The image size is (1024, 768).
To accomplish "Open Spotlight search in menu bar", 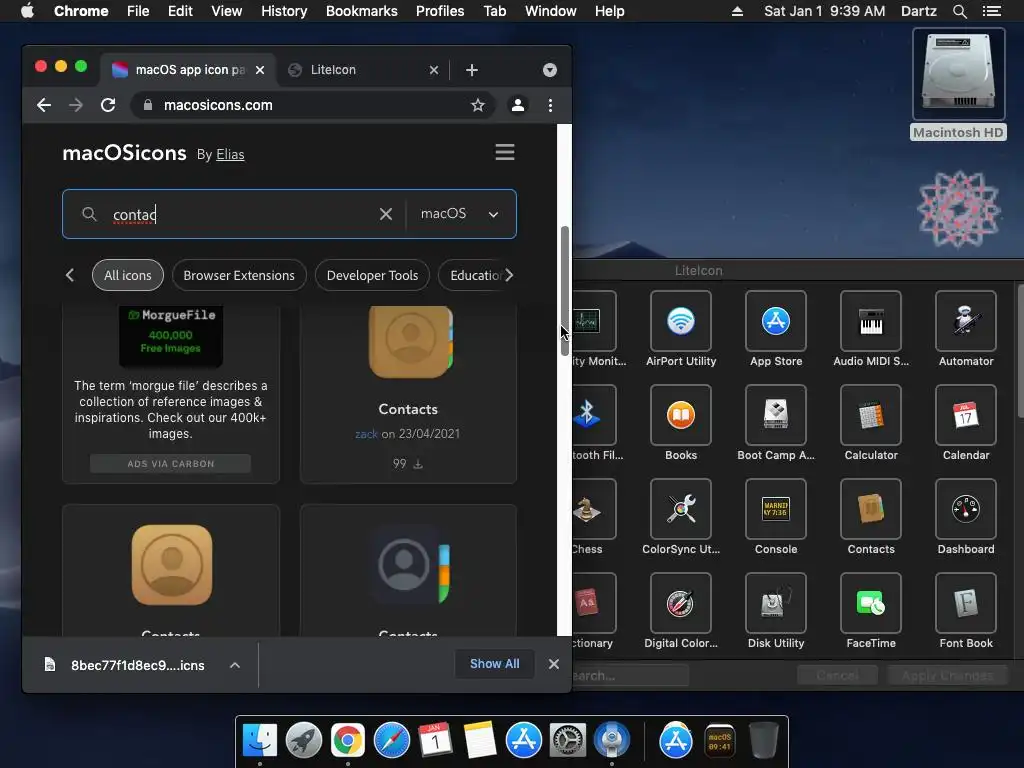I will click(x=959, y=11).
